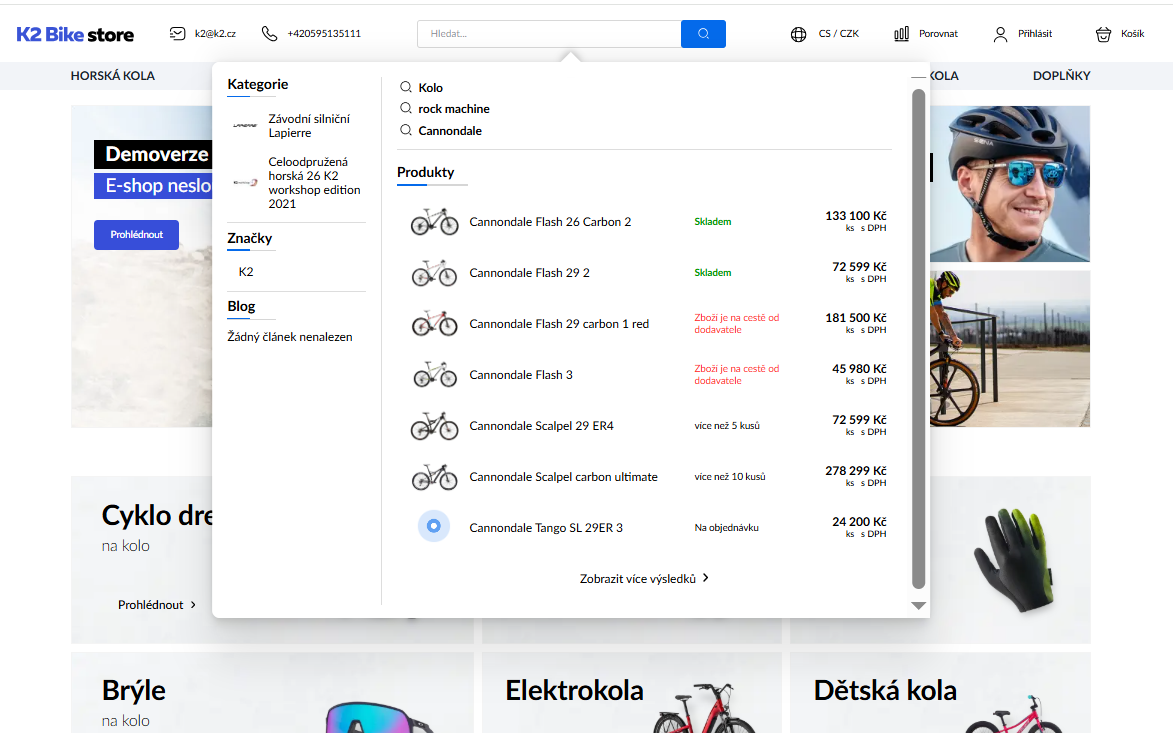
Task: Click více než 10 kusů availability text
Action: pyautogui.click(x=729, y=476)
